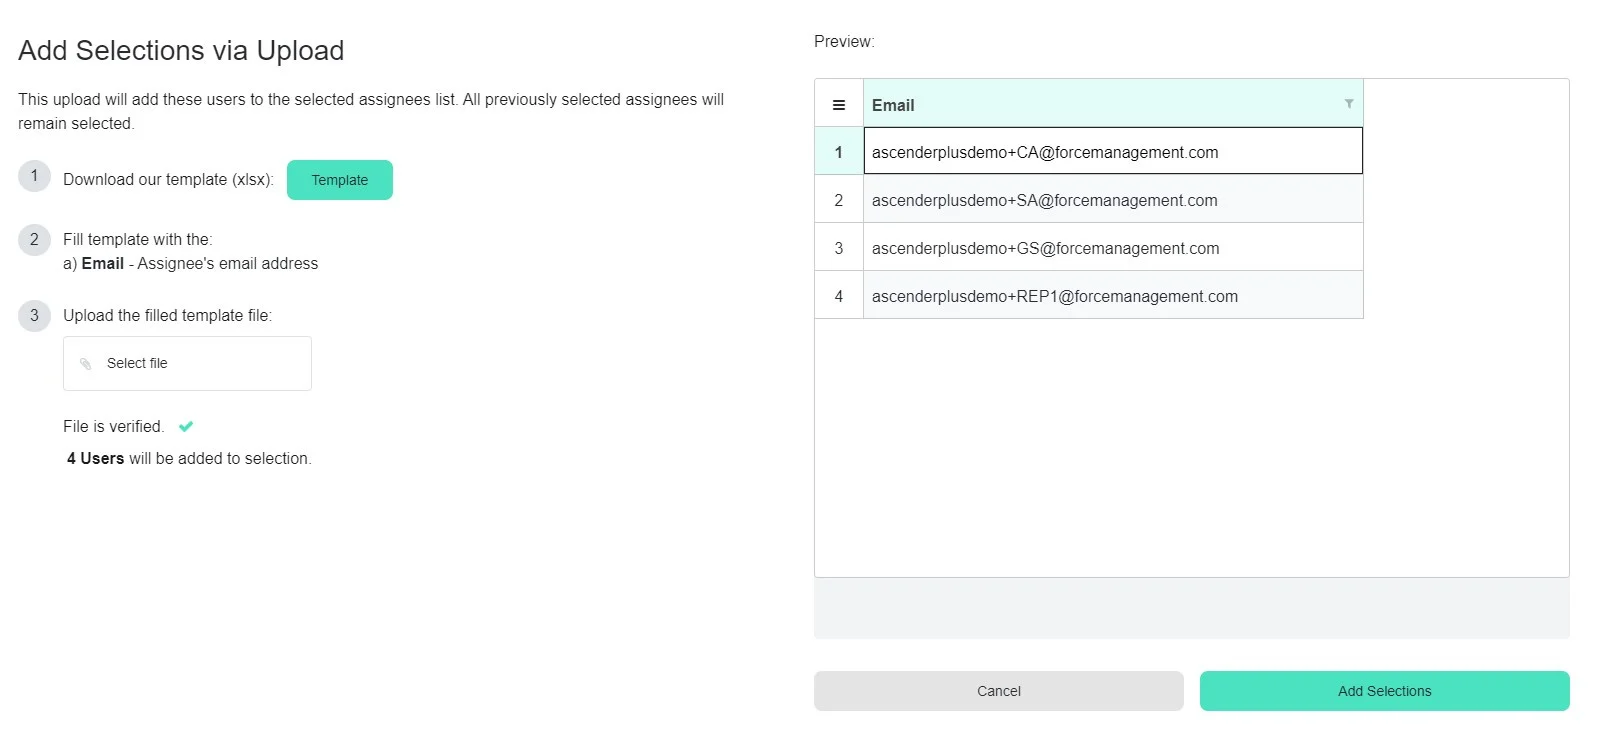Select the ascenderplusdemo+SA email cell
The image size is (1603, 741).
pos(1112,201)
